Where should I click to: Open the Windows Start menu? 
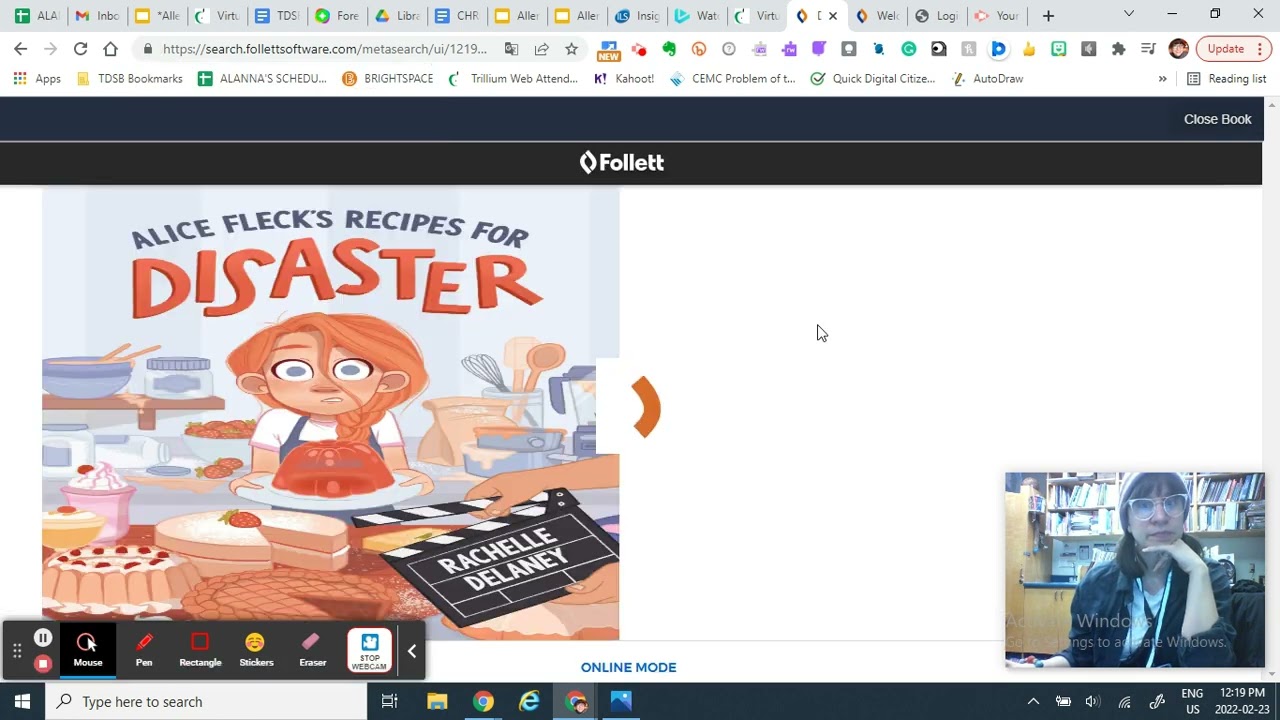pos(22,701)
